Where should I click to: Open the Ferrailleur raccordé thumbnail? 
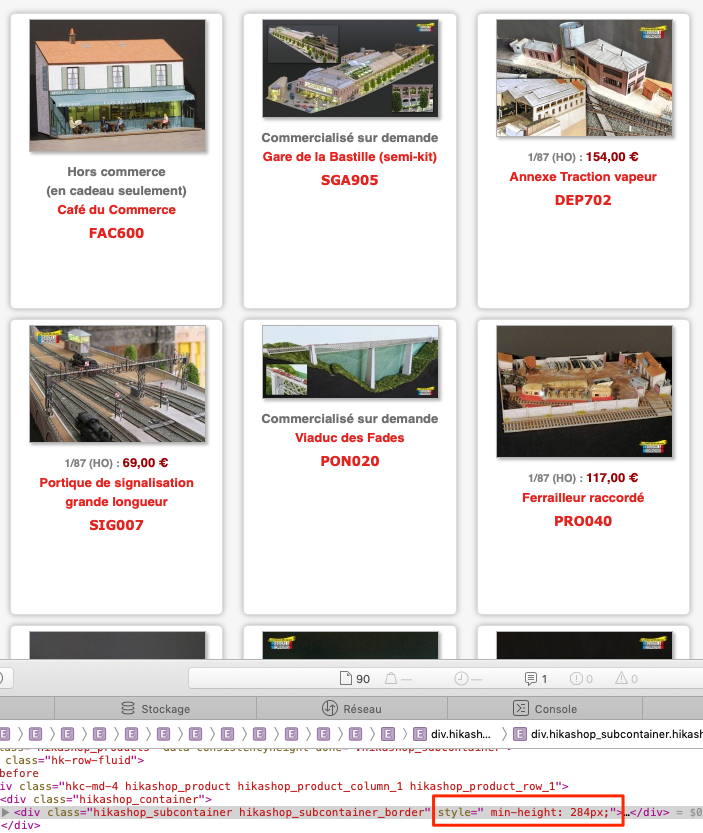(x=584, y=392)
